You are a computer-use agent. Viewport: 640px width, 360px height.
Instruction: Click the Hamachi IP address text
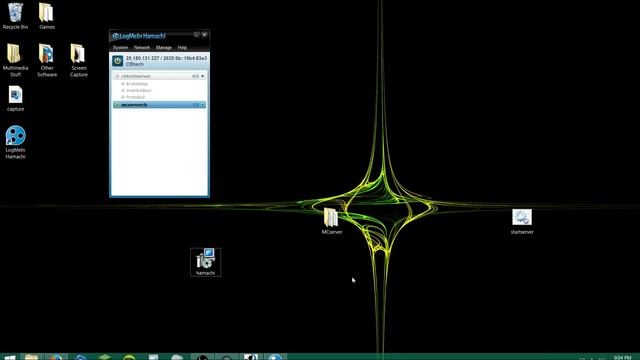click(167, 58)
